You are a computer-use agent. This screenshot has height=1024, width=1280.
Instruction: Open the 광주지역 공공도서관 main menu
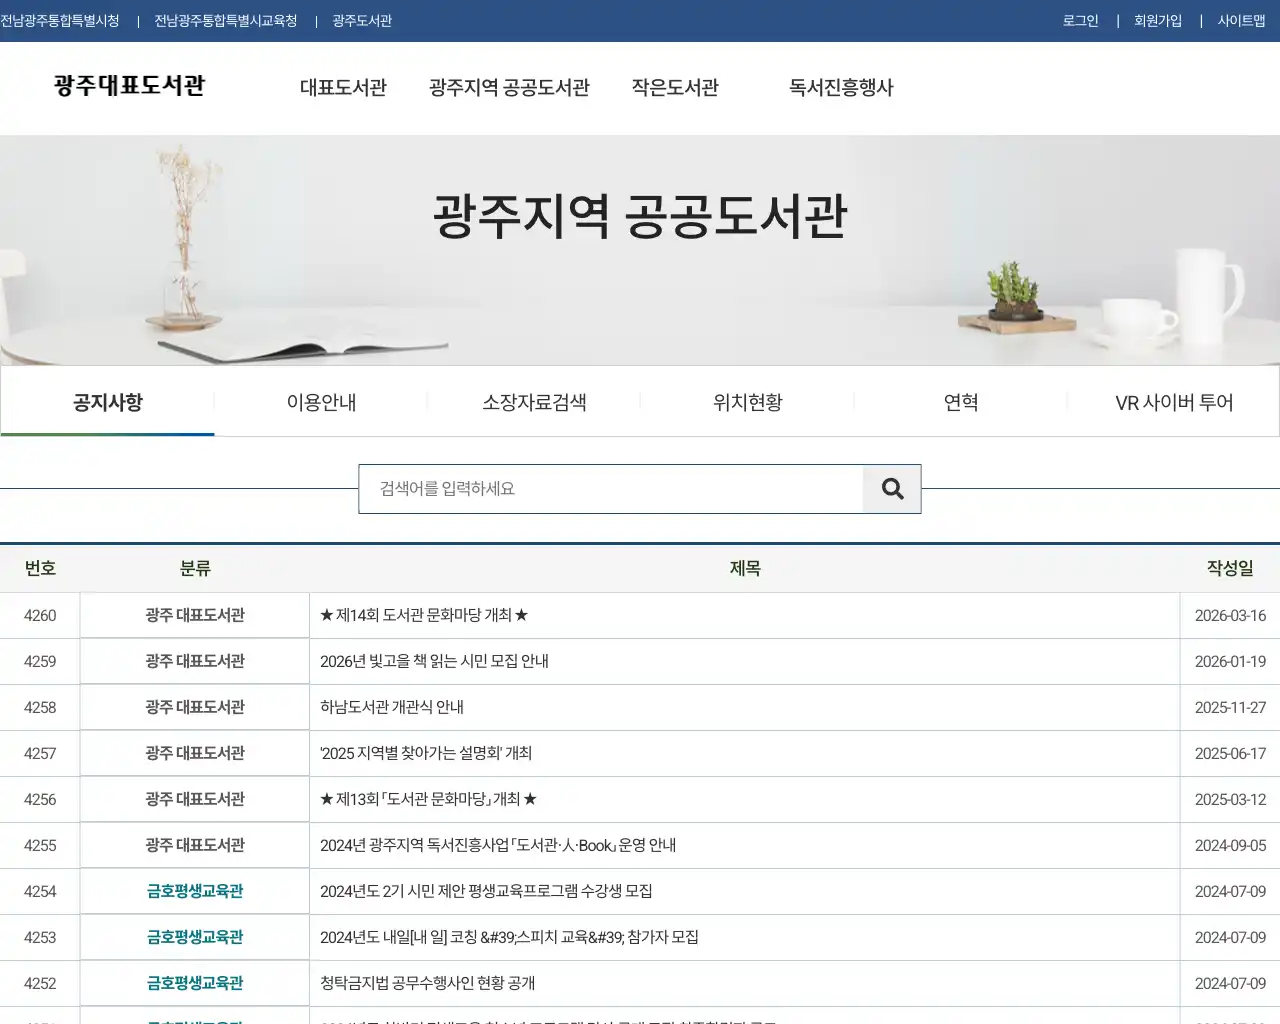click(509, 88)
